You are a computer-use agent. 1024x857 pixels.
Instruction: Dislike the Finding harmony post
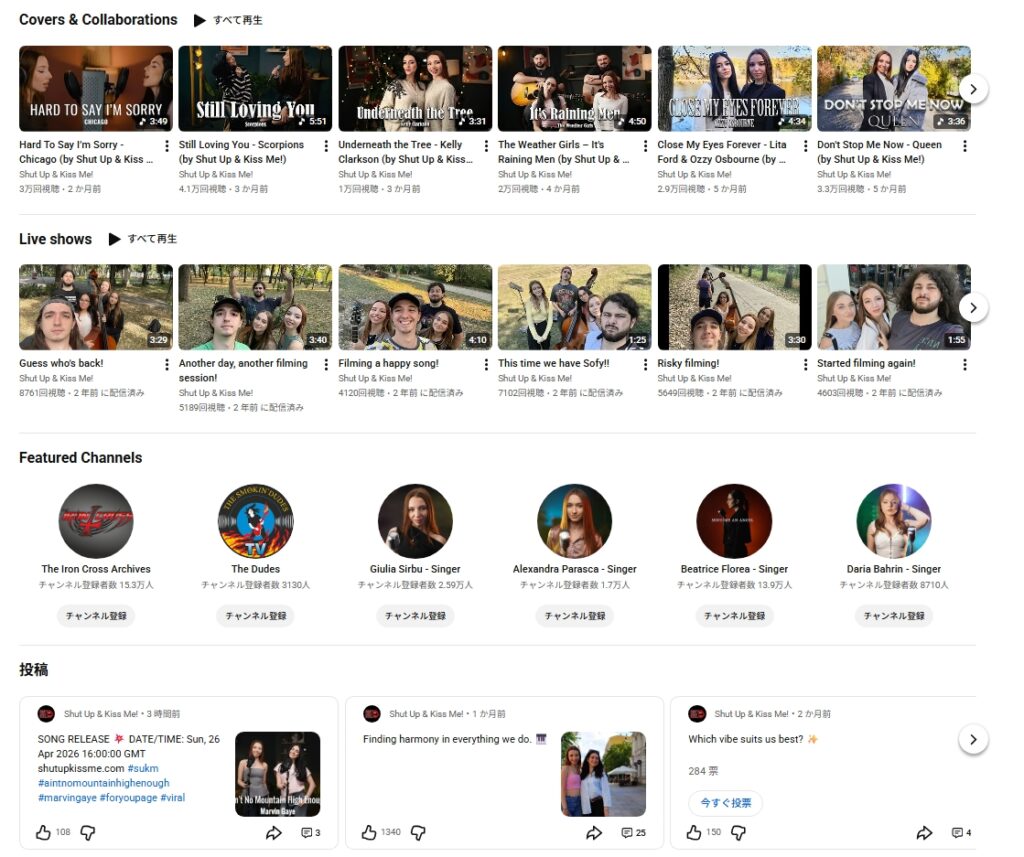418,832
